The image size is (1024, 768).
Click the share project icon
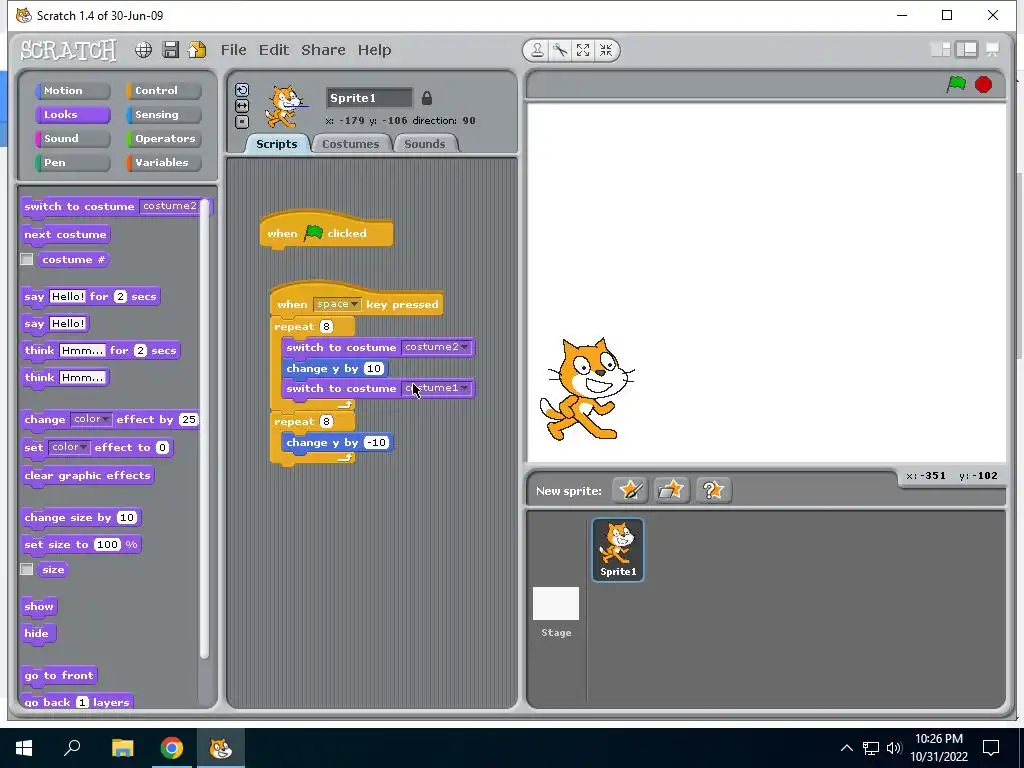point(197,50)
